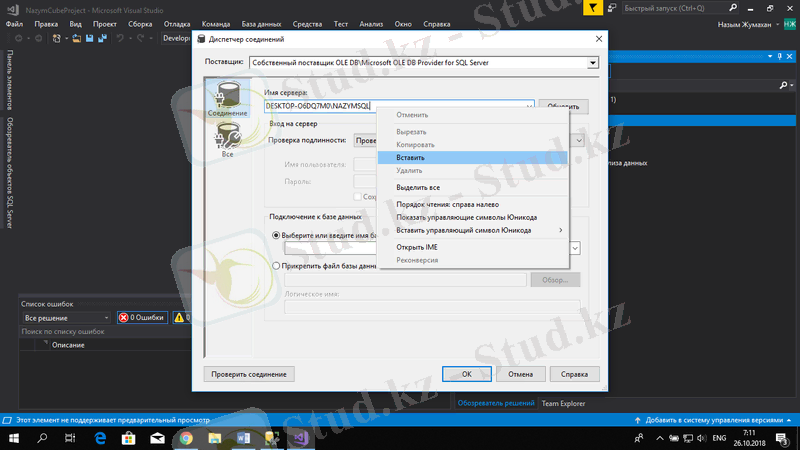This screenshot has height=450, width=800.
Task: Pin the Solution Explorer panel
Action: coord(780,56)
